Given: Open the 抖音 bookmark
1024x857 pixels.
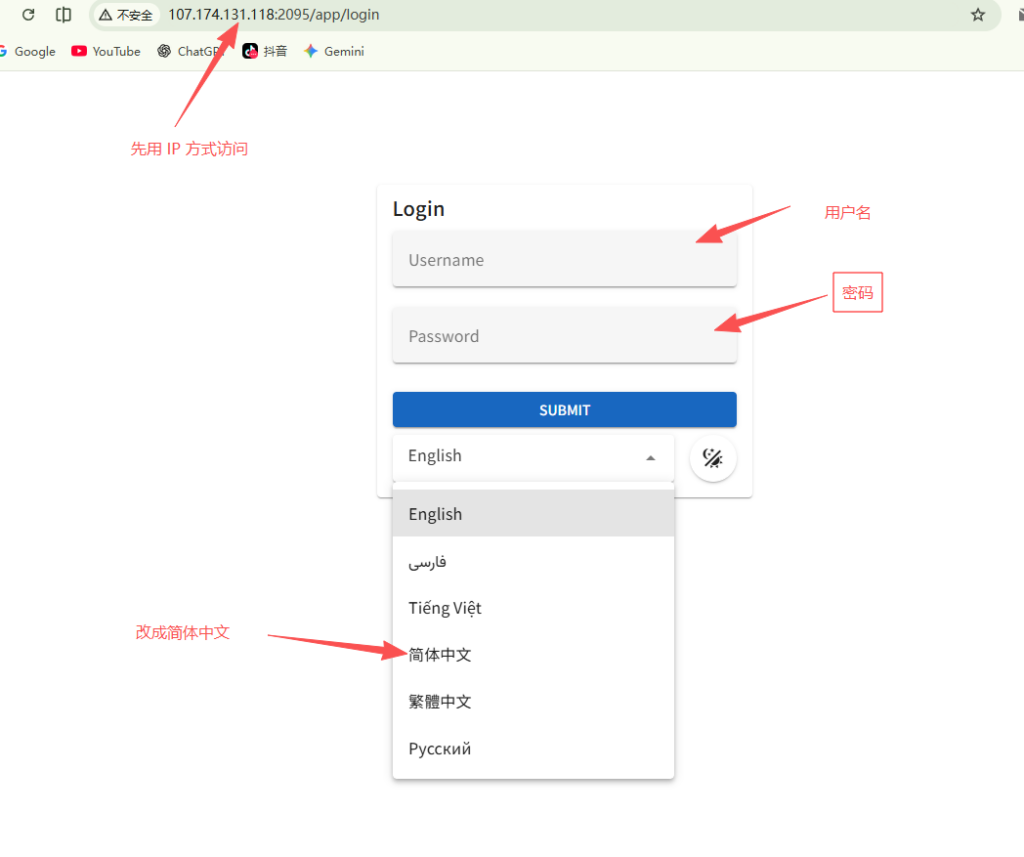Looking at the screenshot, I should click(x=265, y=51).
